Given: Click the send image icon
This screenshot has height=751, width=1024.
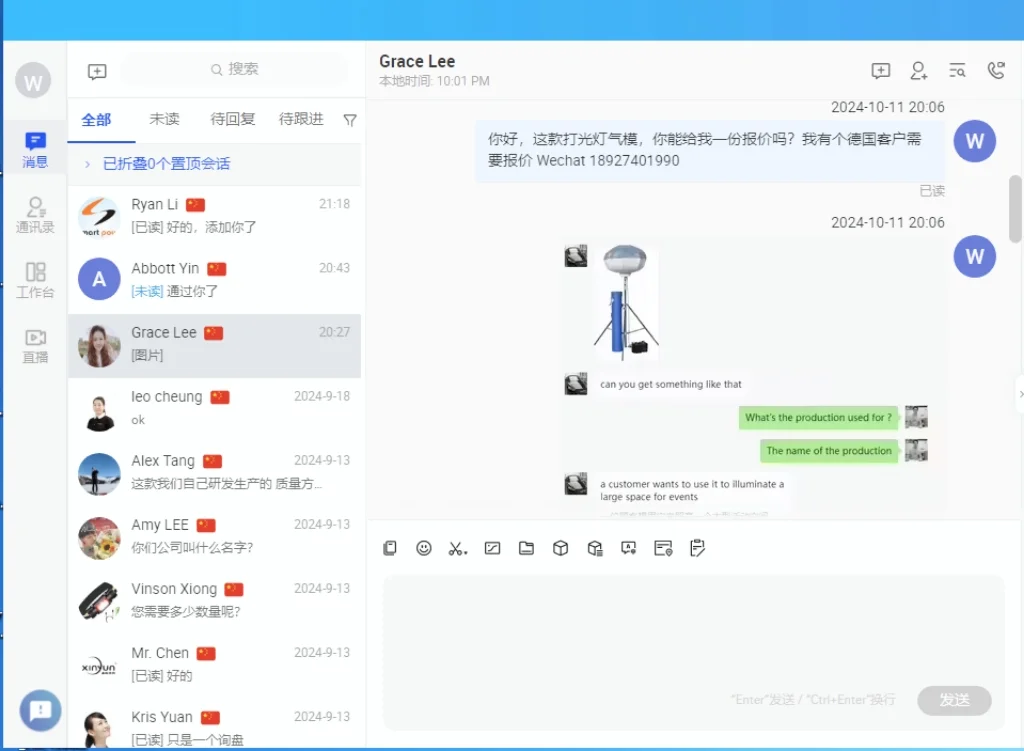Looking at the screenshot, I should click(x=492, y=548).
